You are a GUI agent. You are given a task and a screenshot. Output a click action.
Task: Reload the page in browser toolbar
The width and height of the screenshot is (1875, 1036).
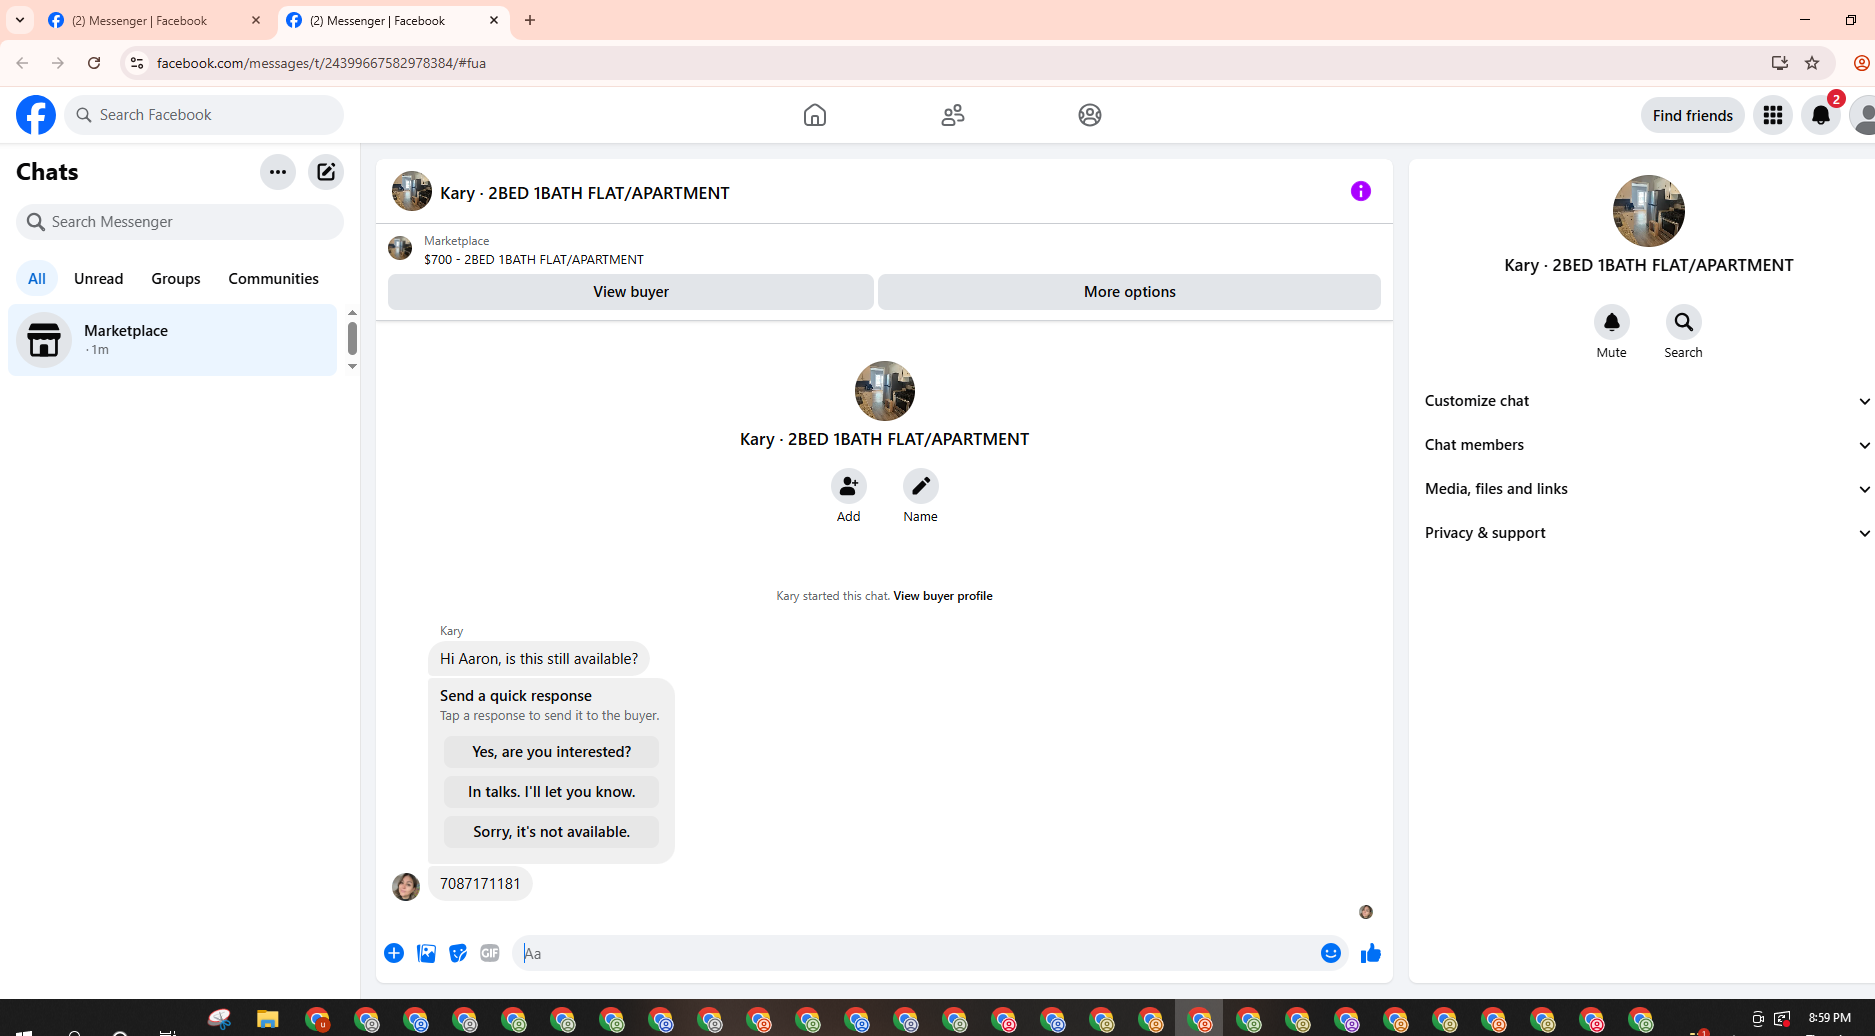click(x=94, y=63)
